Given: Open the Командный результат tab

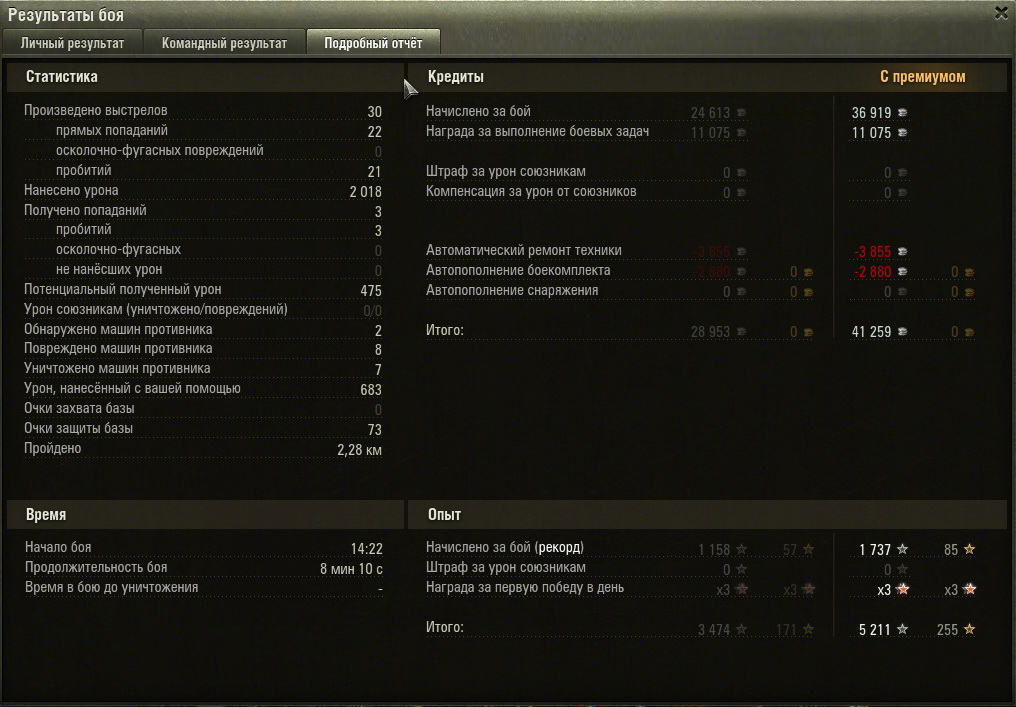Looking at the screenshot, I should [x=224, y=43].
